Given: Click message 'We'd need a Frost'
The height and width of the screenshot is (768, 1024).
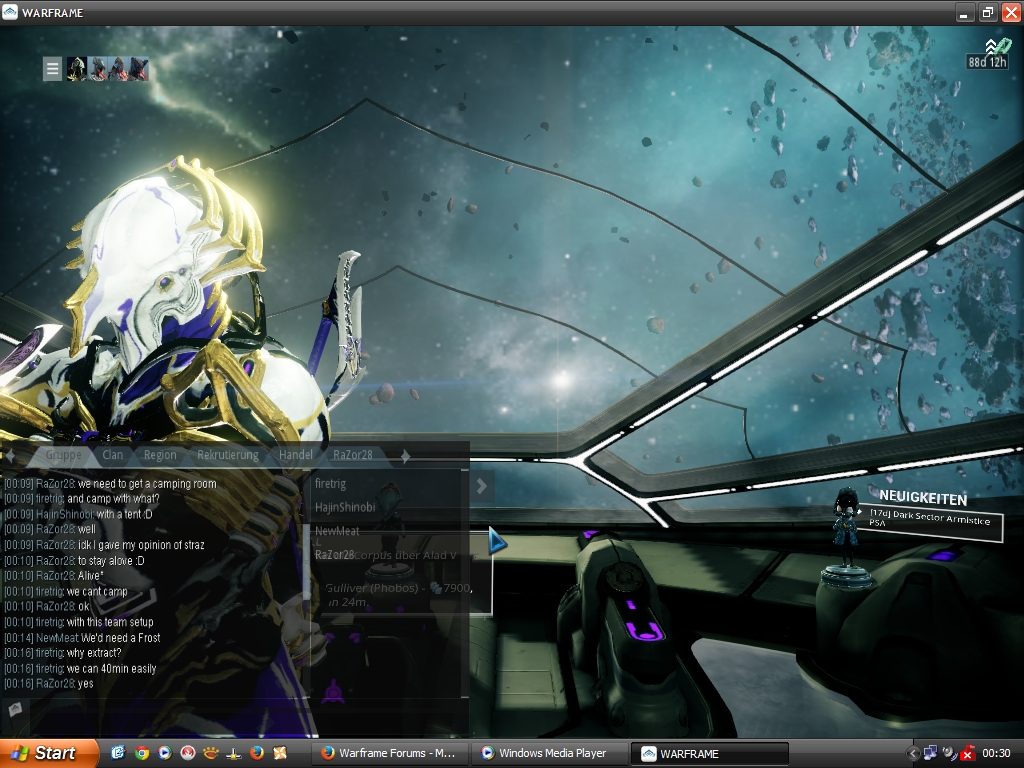Looking at the screenshot, I should click(121, 637).
